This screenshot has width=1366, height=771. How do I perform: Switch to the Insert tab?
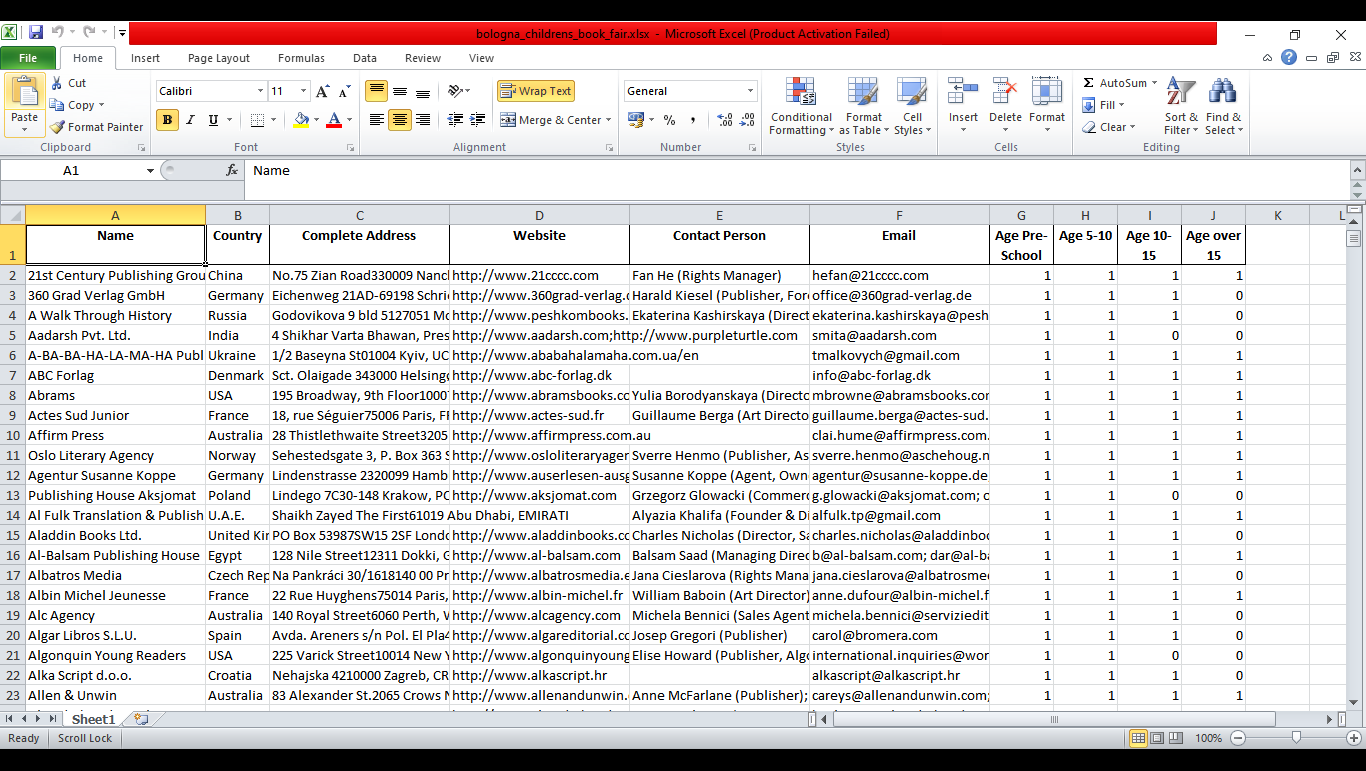pyautogui.click(x=145, y=58)
